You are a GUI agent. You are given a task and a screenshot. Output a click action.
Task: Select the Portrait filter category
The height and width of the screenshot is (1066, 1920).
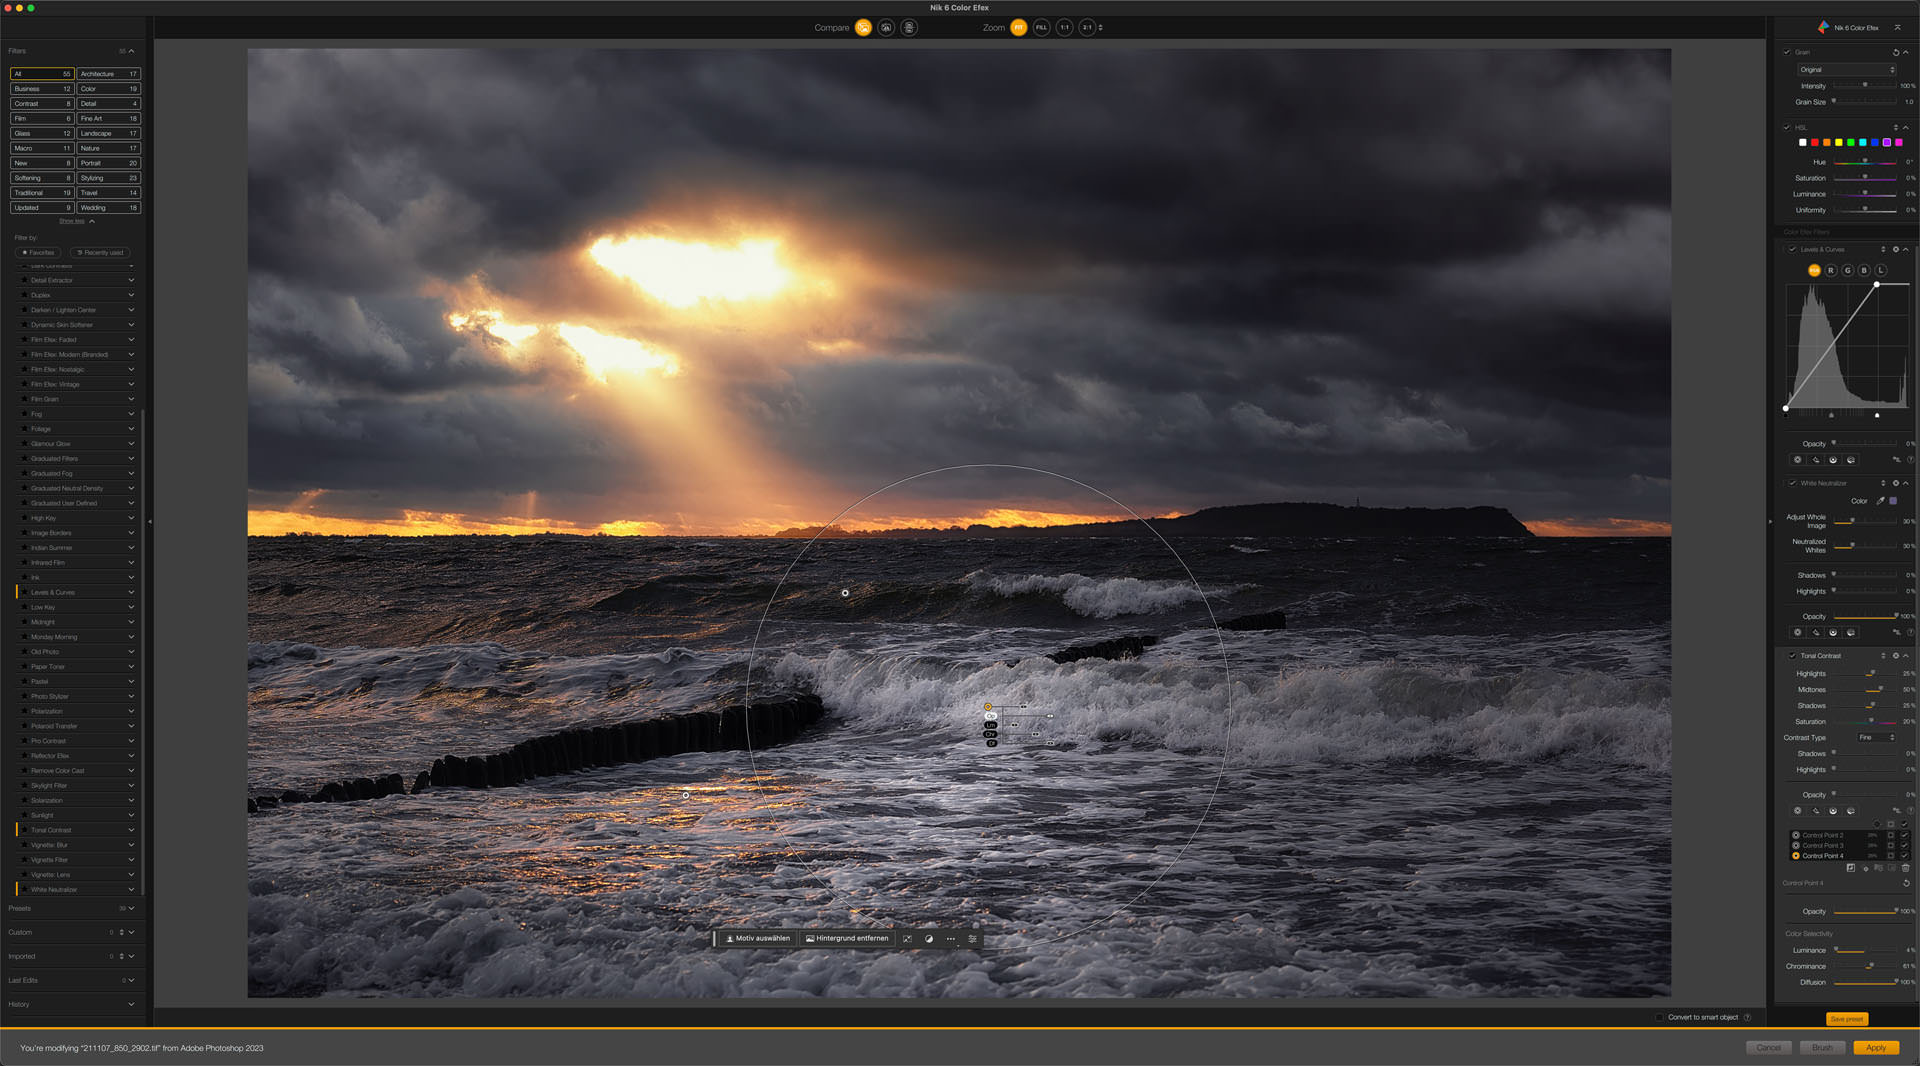click(x=108, y=163)
